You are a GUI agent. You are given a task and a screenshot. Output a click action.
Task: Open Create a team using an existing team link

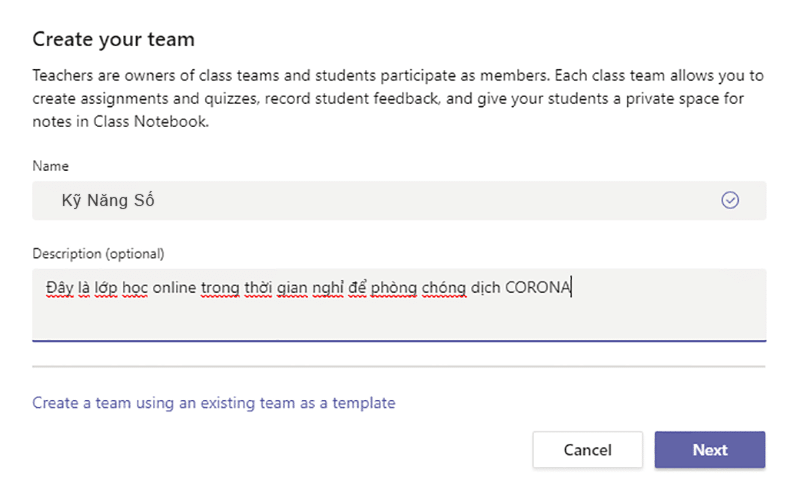click(x=214, y=403)
